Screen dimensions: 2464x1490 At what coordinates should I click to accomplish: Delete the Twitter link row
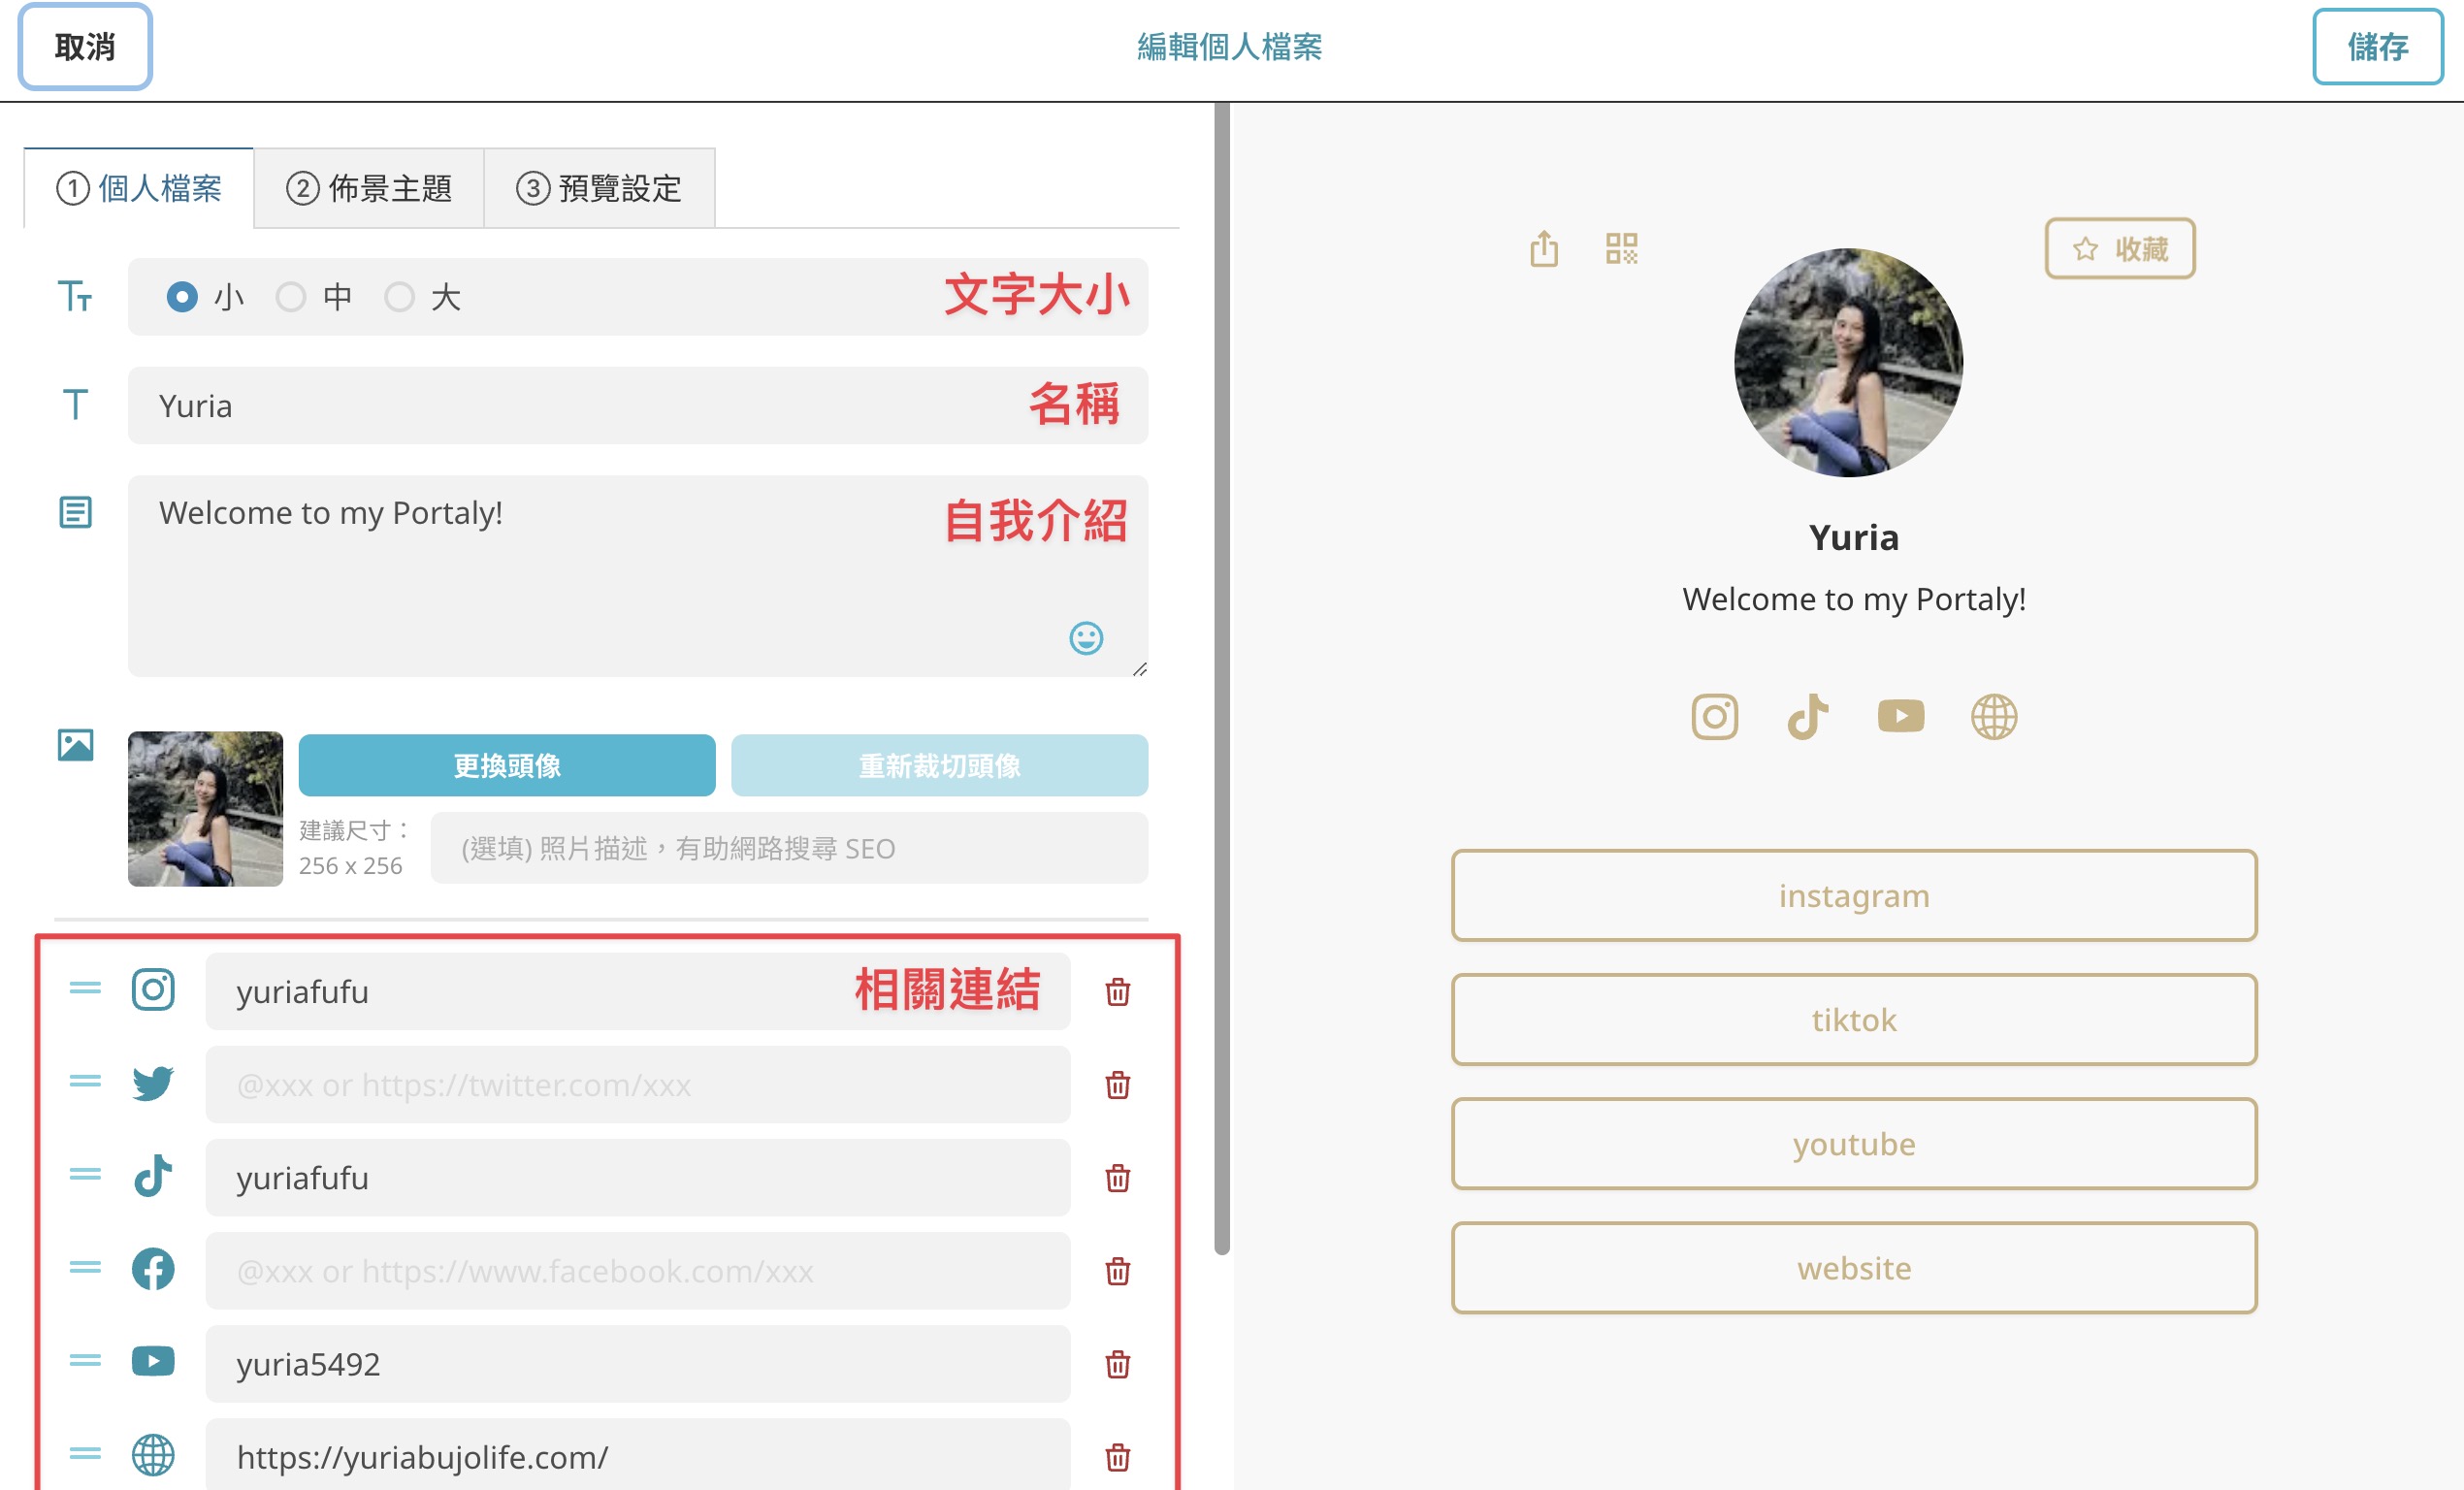pos(1118,1084)
